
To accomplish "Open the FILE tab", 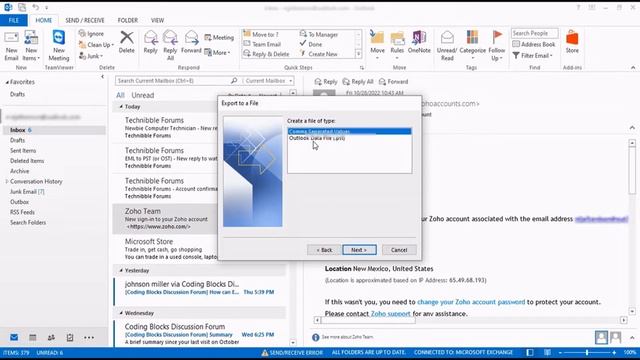I will pos(13,20).
